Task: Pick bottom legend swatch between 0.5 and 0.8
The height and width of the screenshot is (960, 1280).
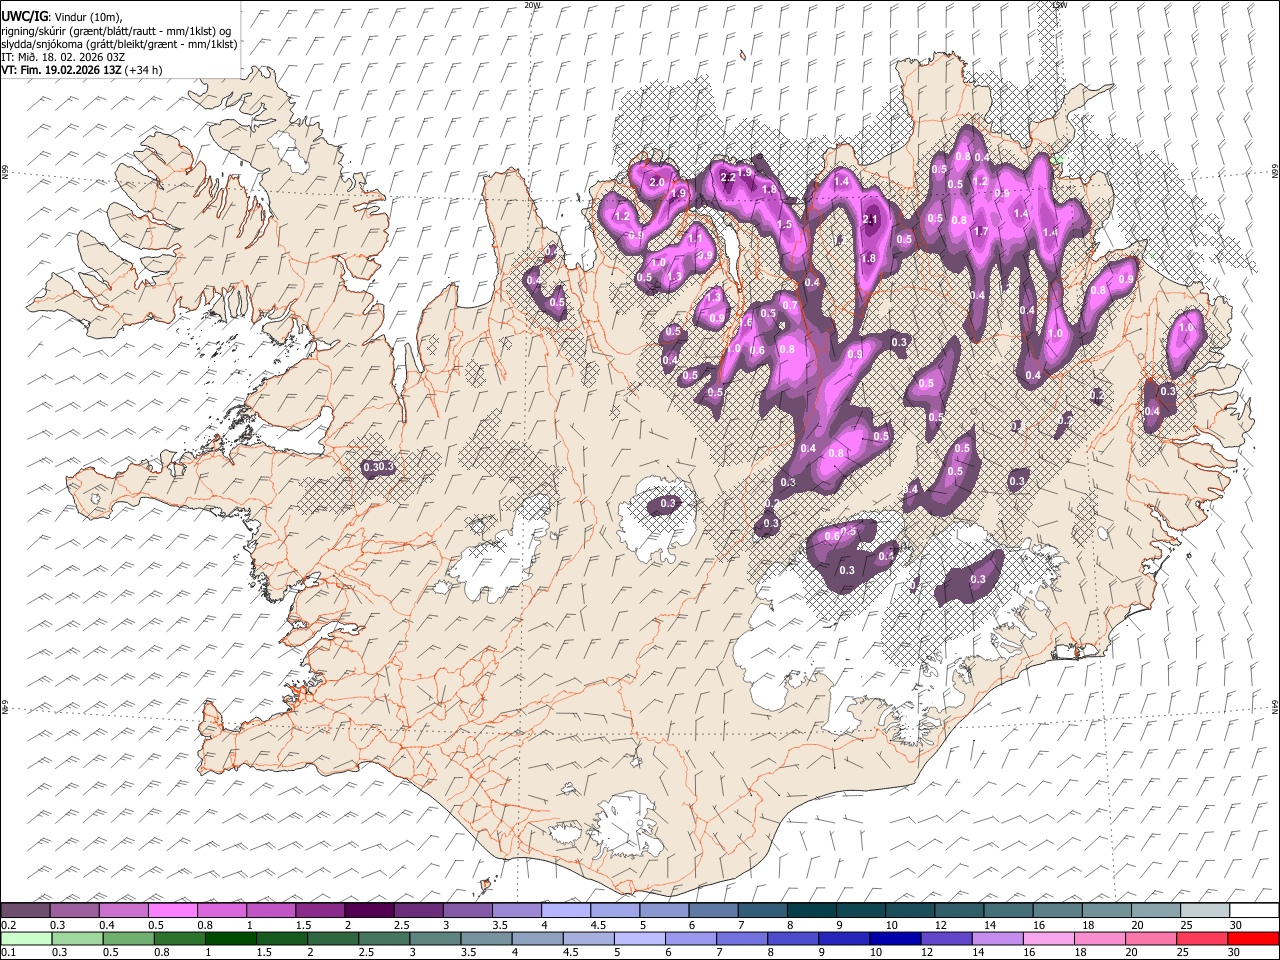Action: [180, 939]
